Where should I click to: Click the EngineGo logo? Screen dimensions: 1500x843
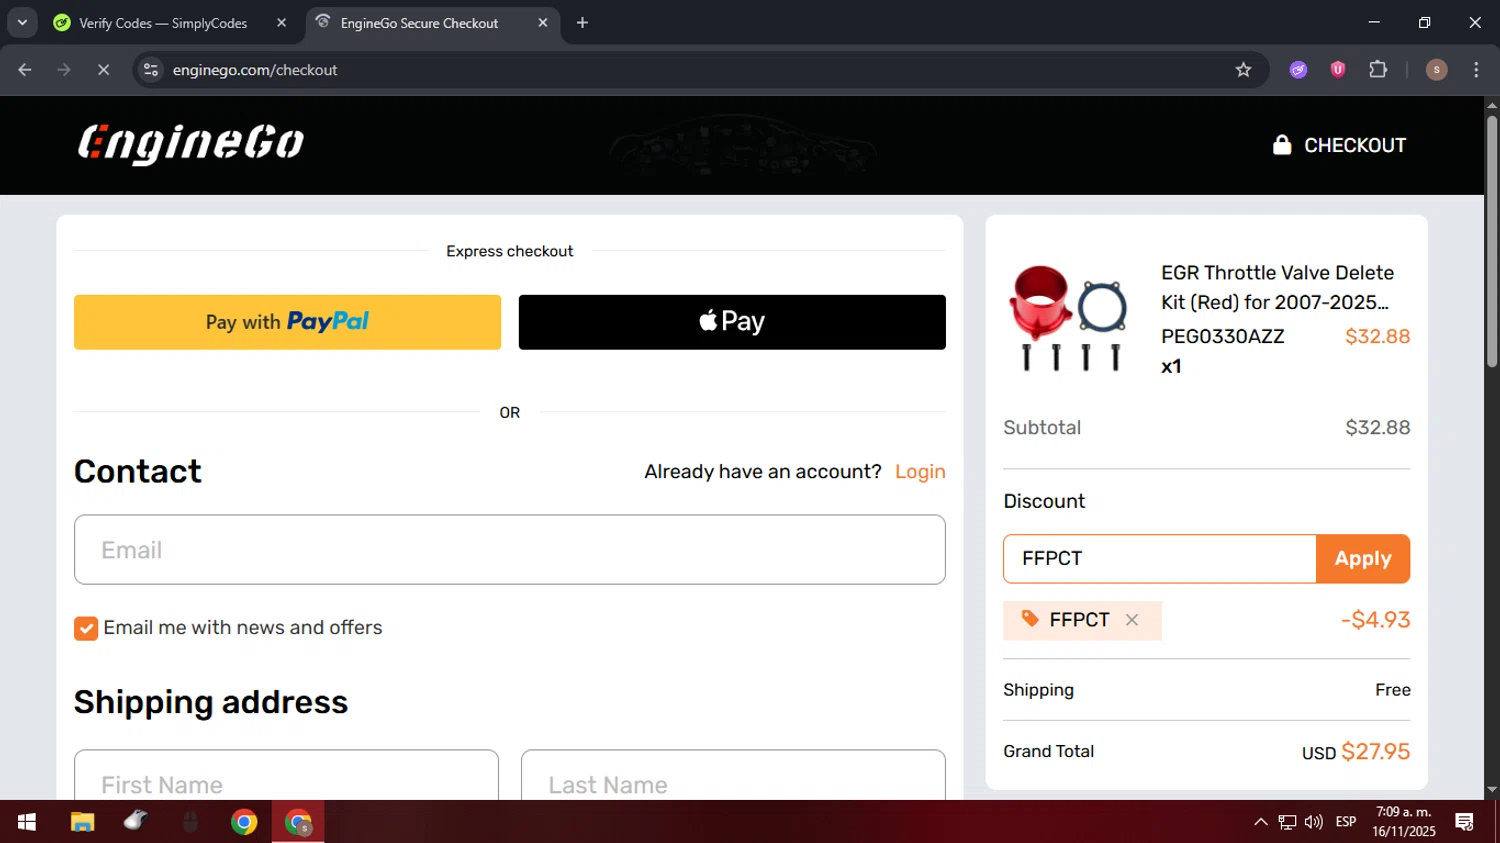pyautogui.click(x=191, y=145)
